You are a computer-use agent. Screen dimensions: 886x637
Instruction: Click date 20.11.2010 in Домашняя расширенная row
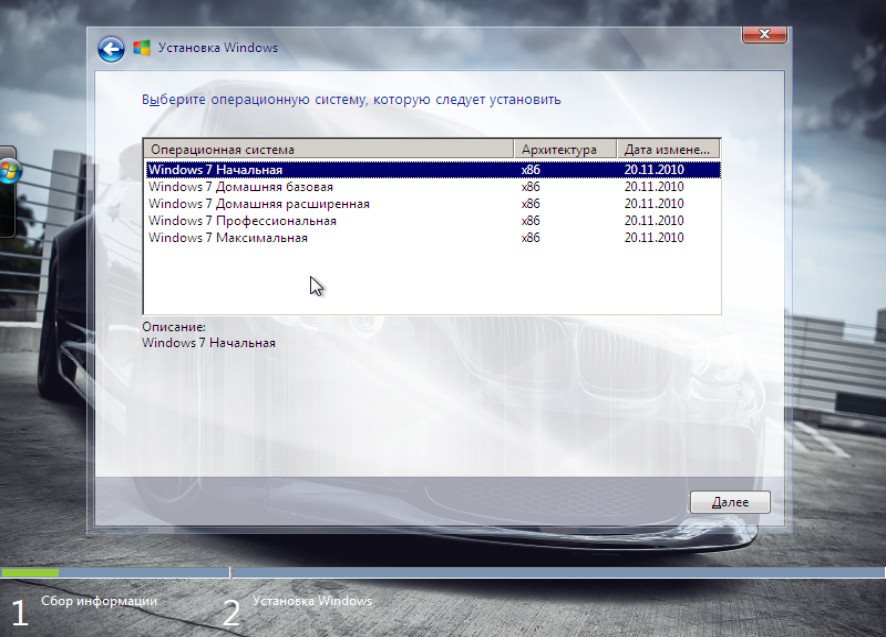(x=654, y=203)
